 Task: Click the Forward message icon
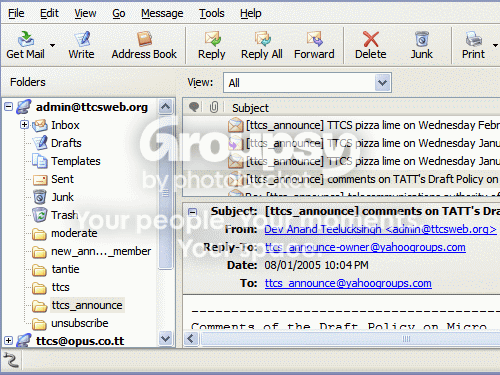[314, 39]
